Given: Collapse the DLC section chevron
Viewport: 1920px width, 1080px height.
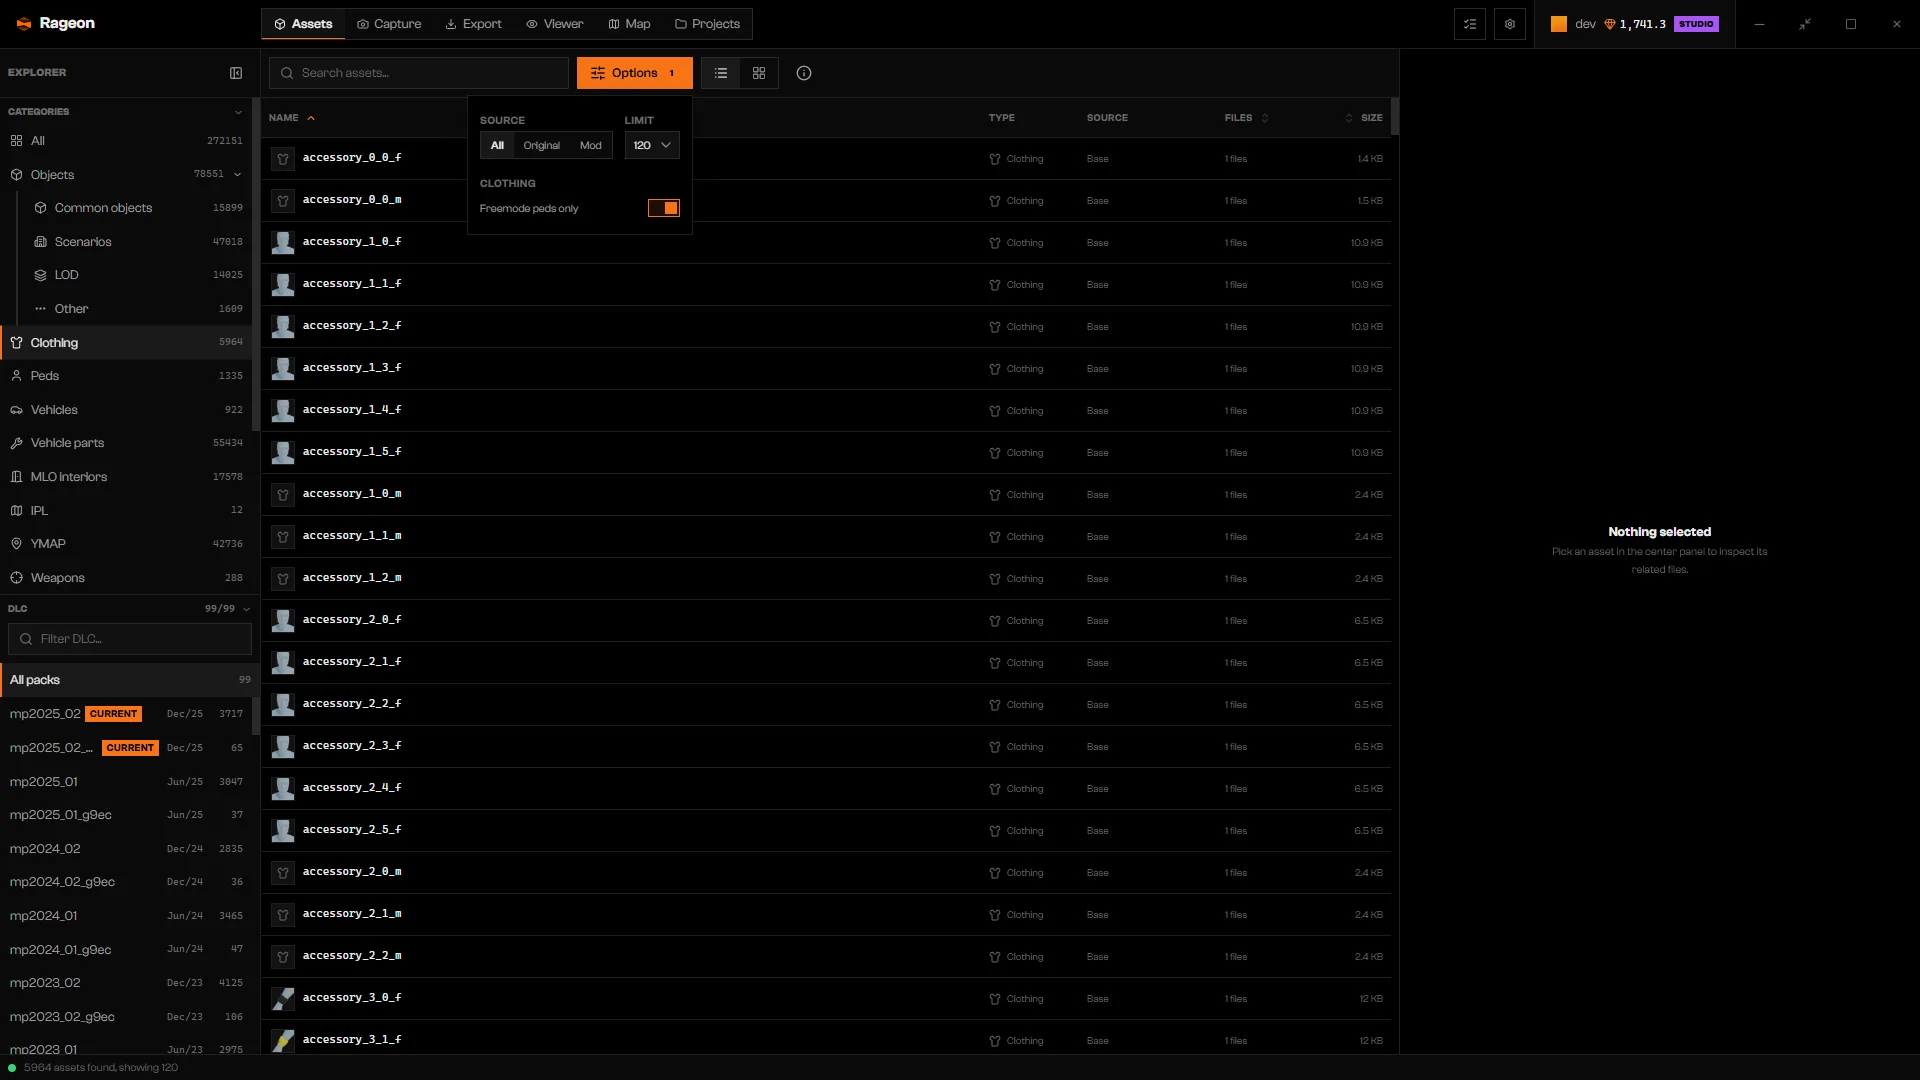Looking at the screenshot, I should click(x=246, y=609).
